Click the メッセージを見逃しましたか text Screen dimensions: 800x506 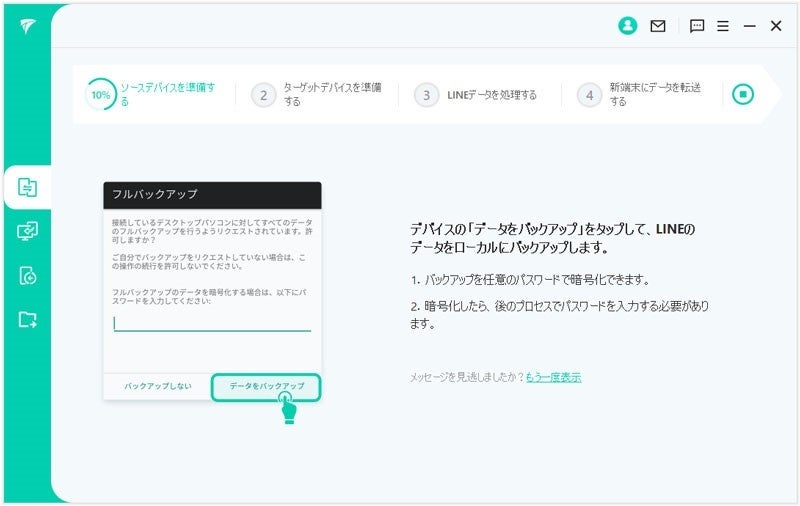pos(467,377)
